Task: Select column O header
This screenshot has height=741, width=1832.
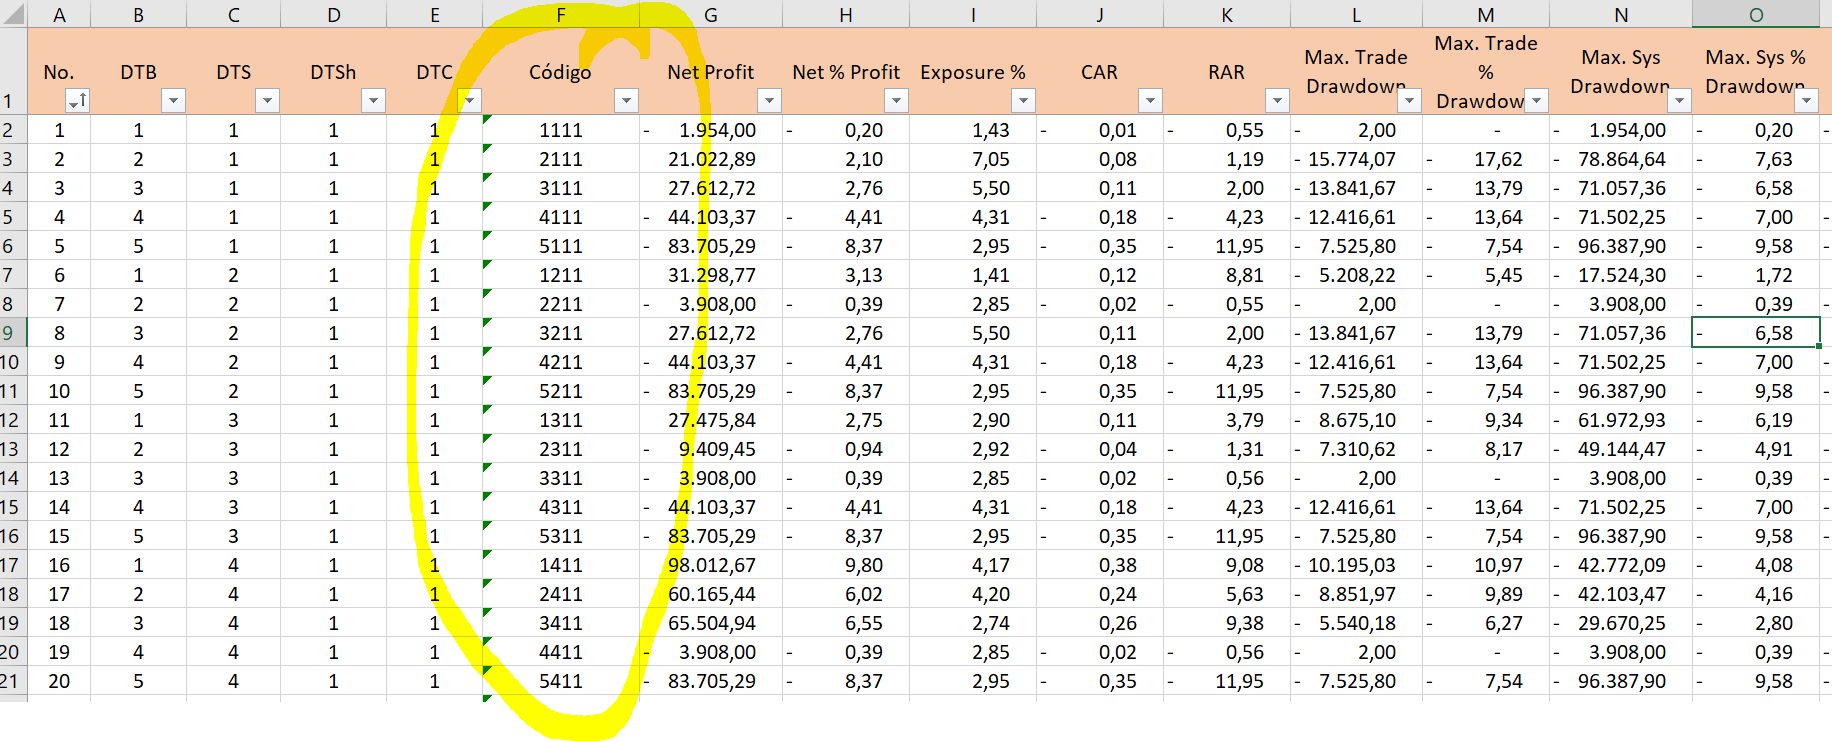Action: point(1755,14)
